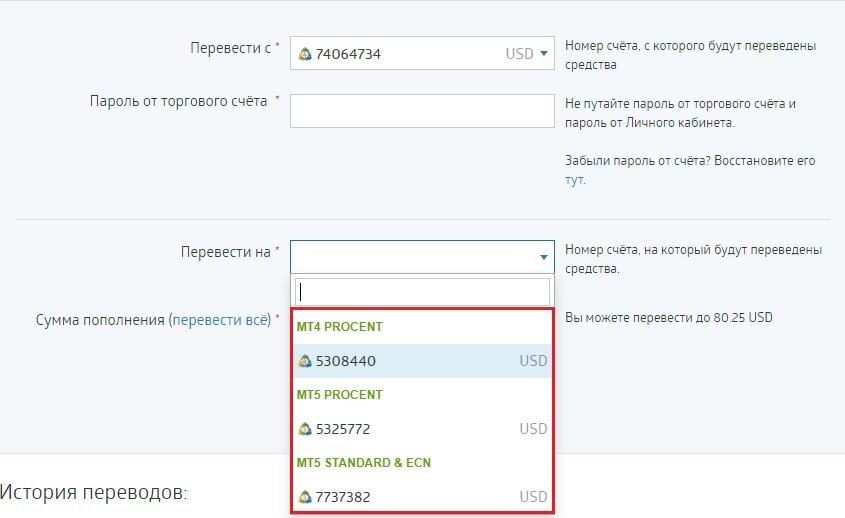The height and width of the screenshot is (518, 845).
Task: Focus the trading account password field
Action: pyautogui.click(x=422, y=111)
